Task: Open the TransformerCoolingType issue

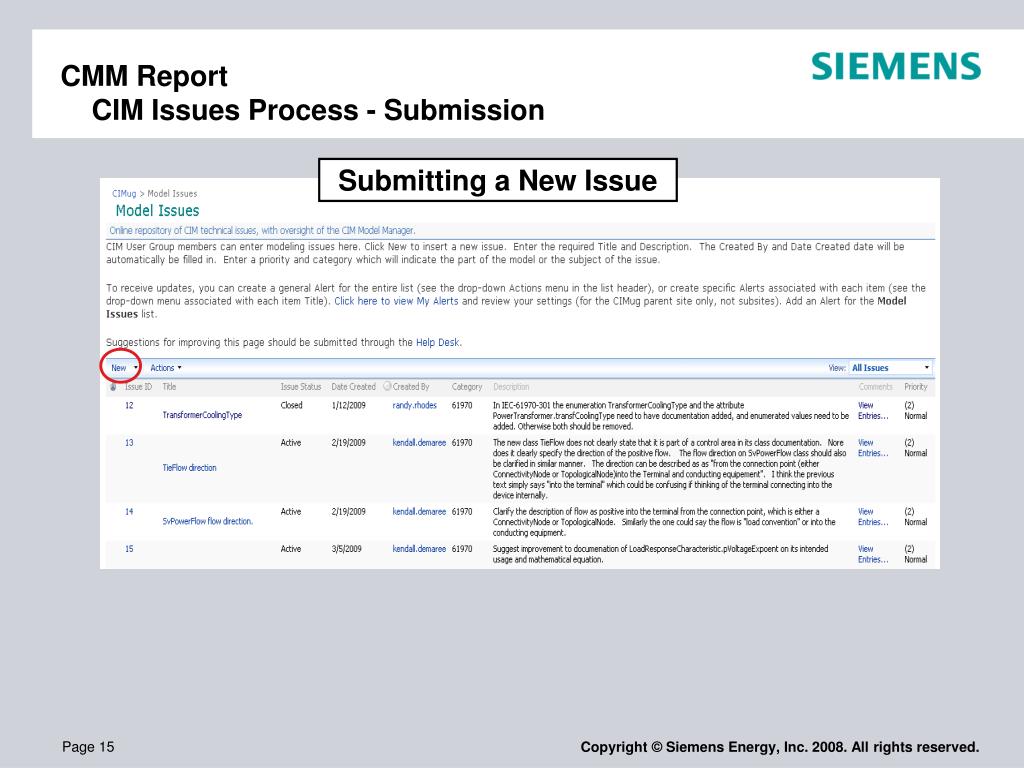Action: [202, 415]
